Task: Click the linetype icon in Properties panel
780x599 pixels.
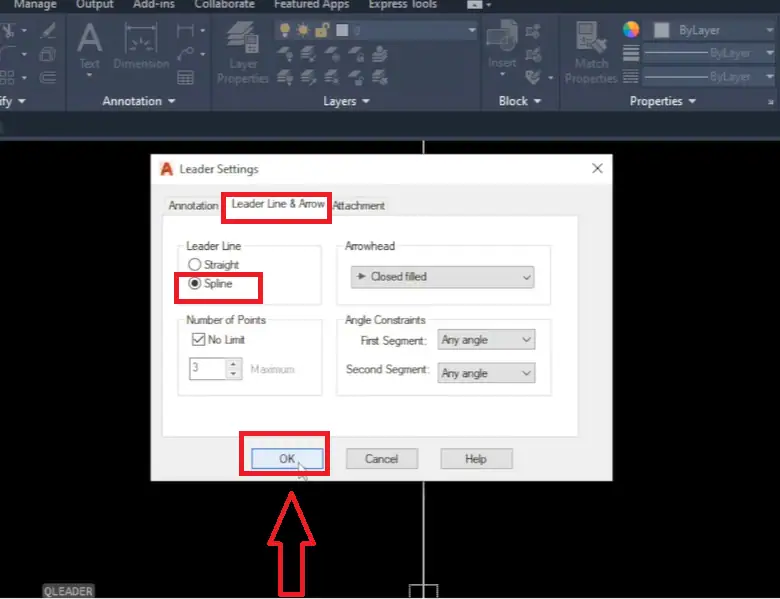Action: coord(631,77)
